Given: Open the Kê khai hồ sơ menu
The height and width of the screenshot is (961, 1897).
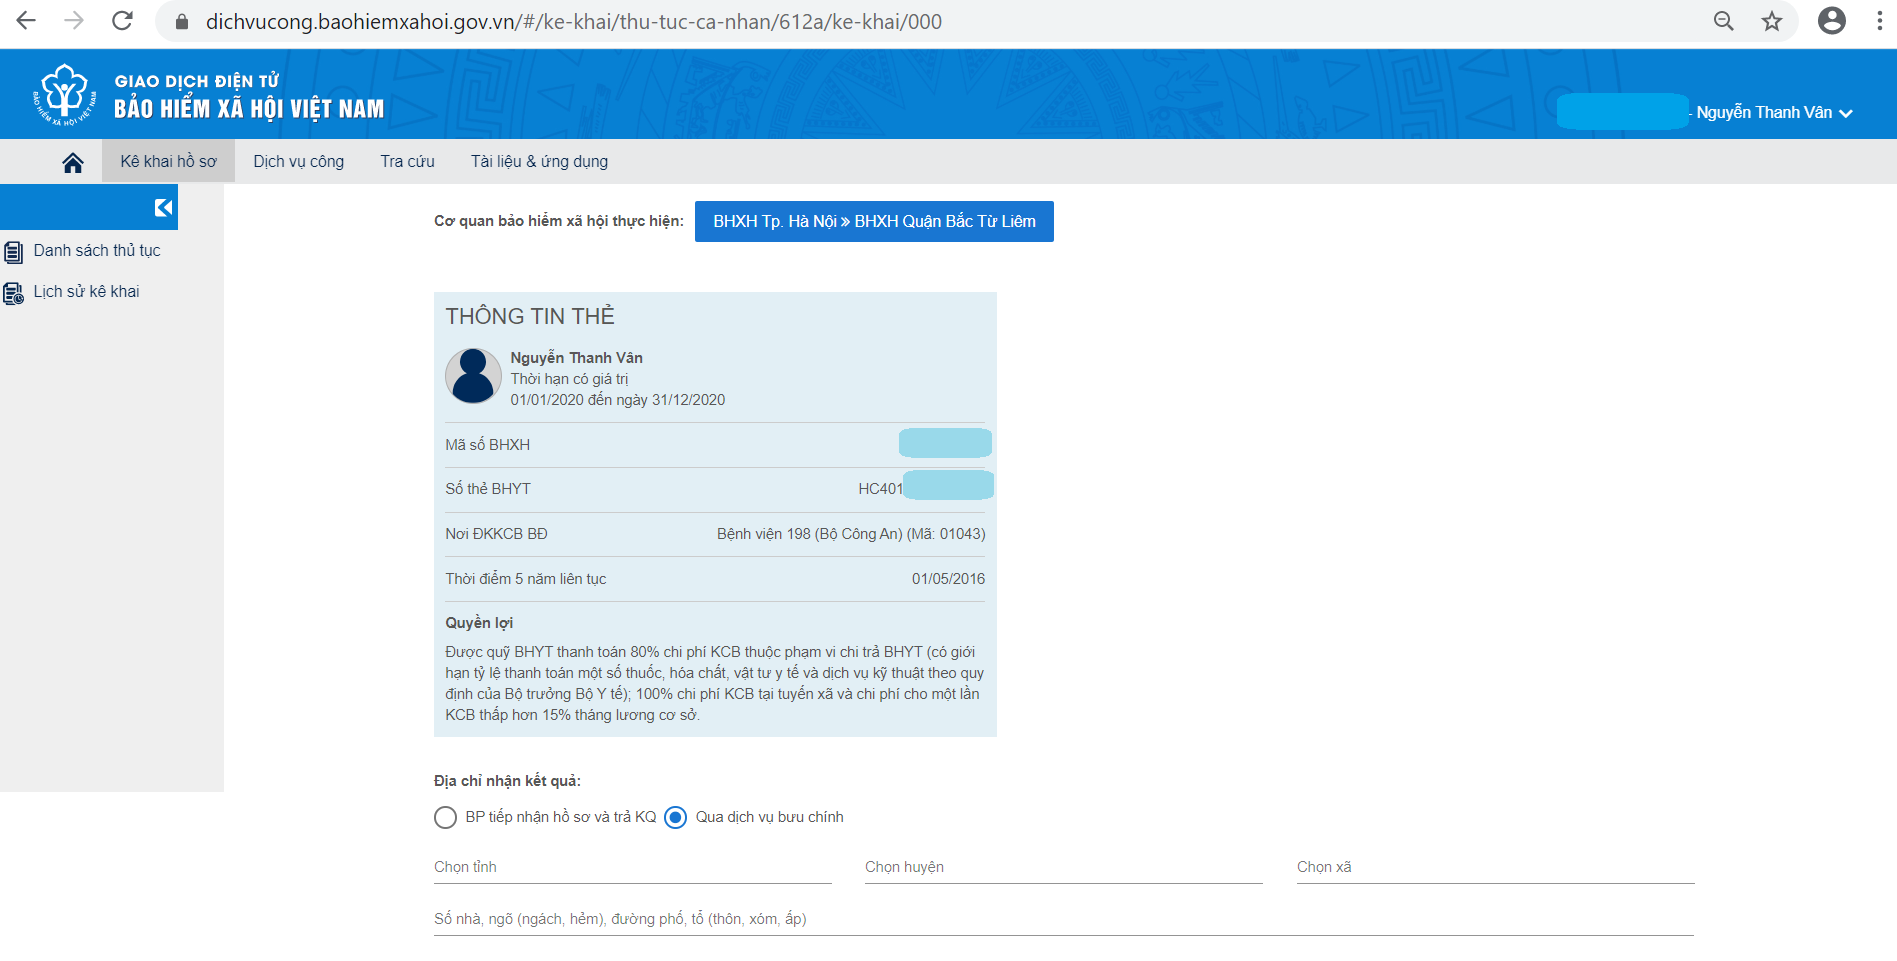Looking at the screenshot, I should [x=168, y=162].
